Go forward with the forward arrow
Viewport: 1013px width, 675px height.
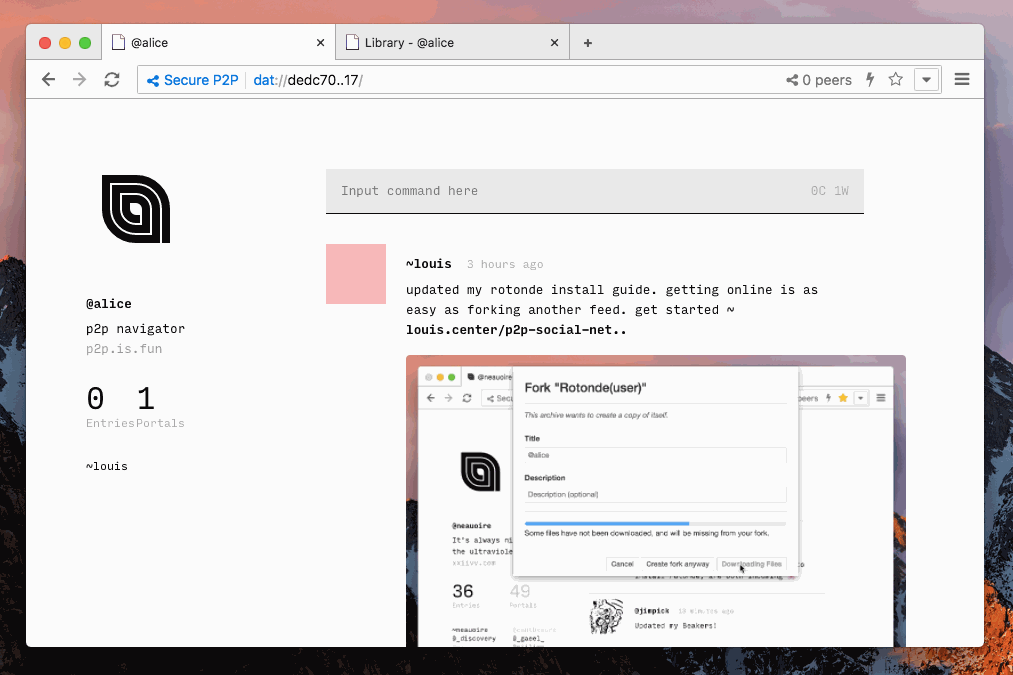tap(79, 79)
